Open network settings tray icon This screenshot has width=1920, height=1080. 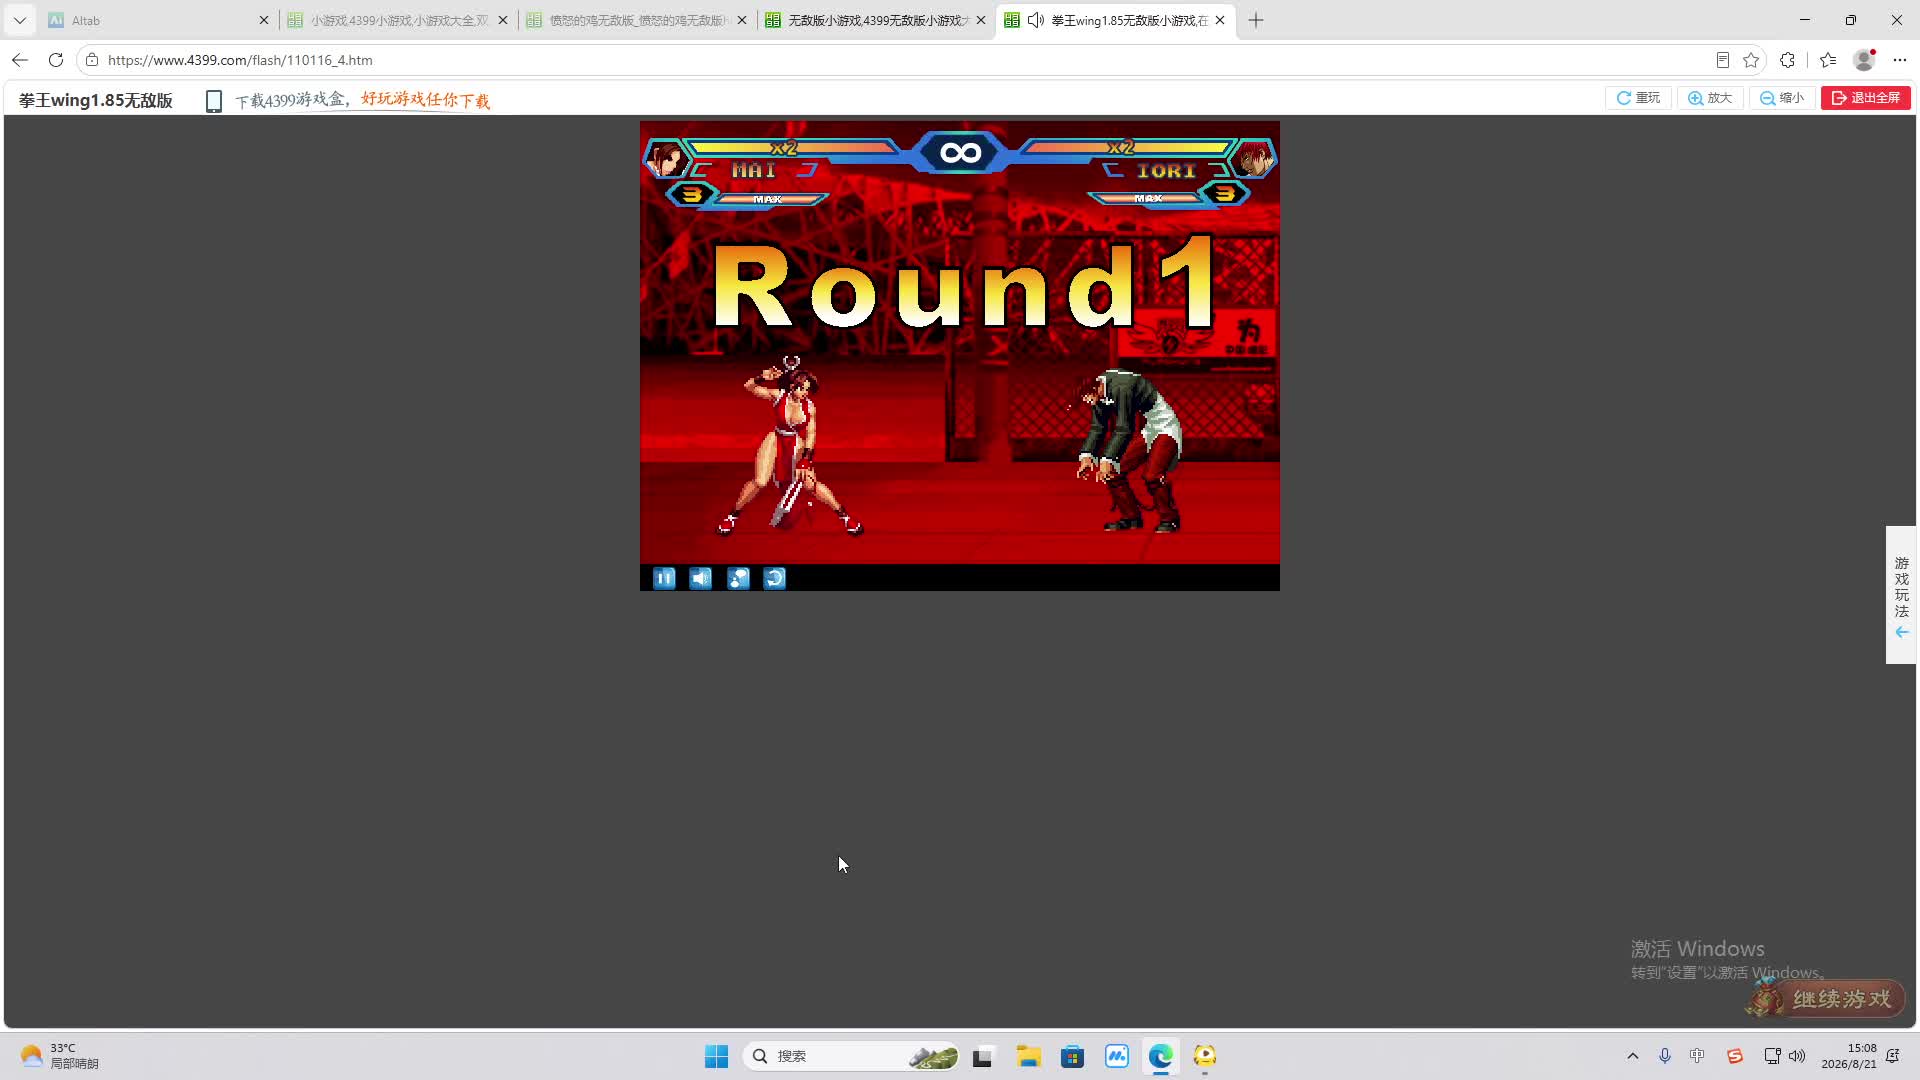[1772, 1056]
